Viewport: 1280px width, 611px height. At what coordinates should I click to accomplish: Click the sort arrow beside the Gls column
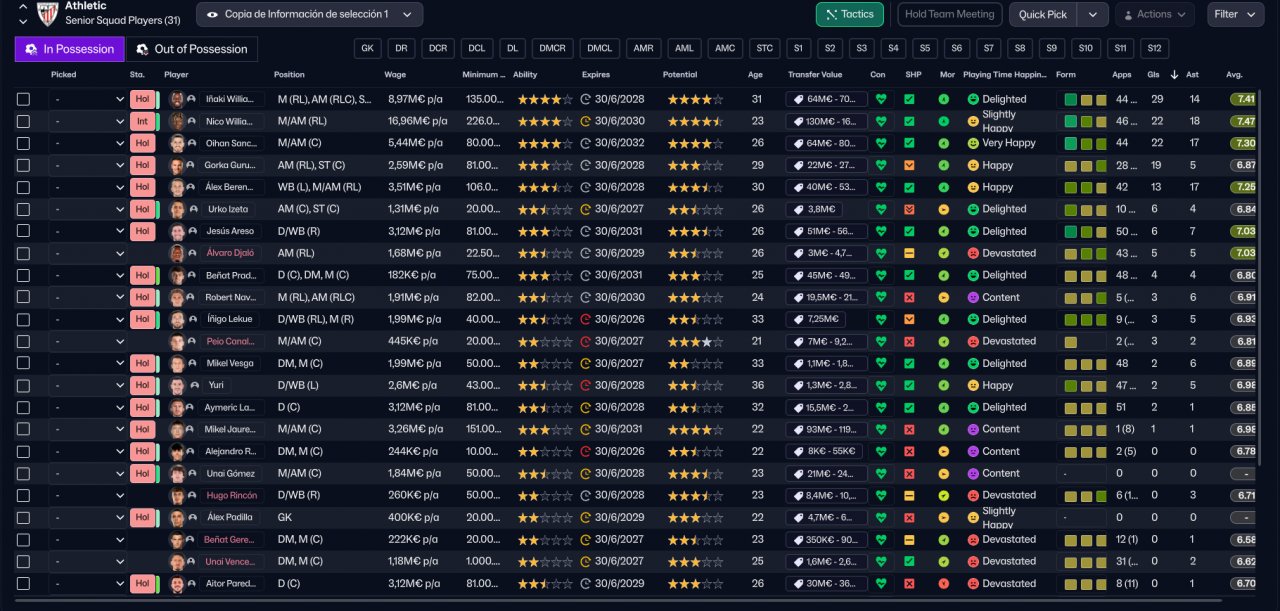pos(1174,74)
